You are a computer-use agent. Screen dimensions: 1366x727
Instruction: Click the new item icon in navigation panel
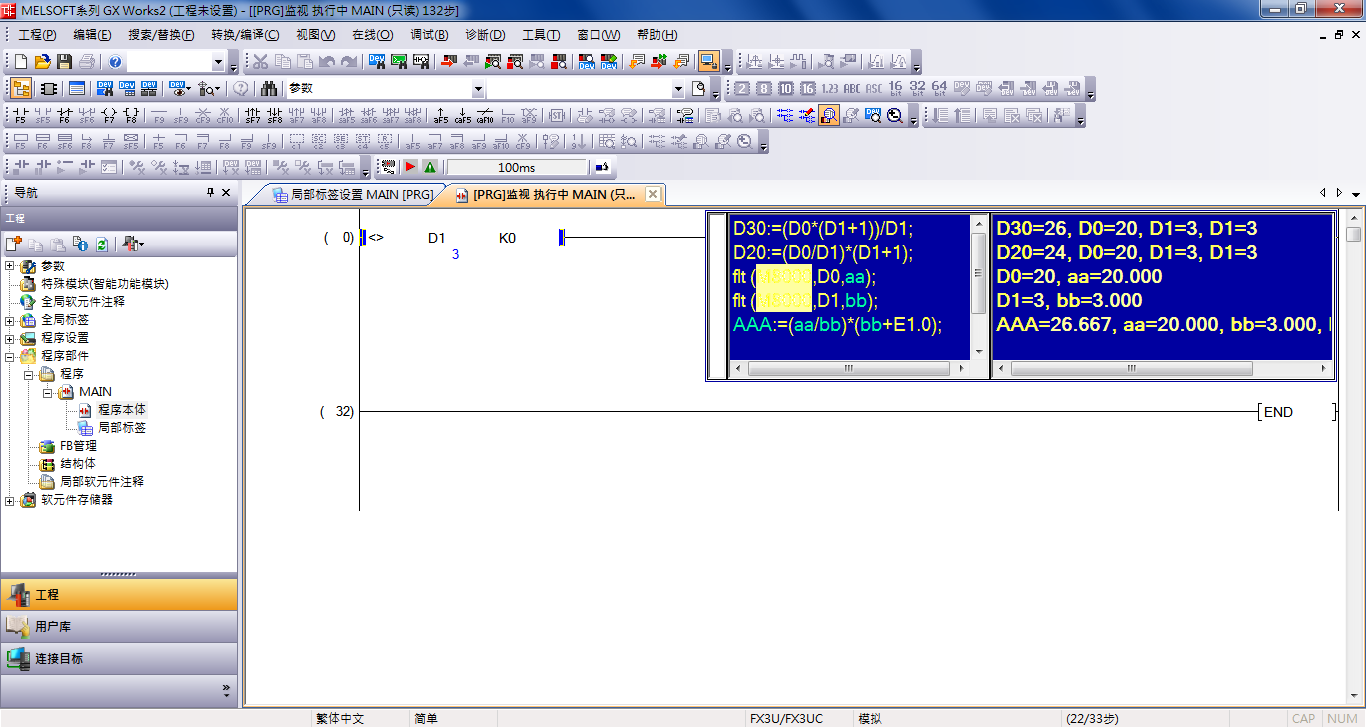[x=14, y=244]
